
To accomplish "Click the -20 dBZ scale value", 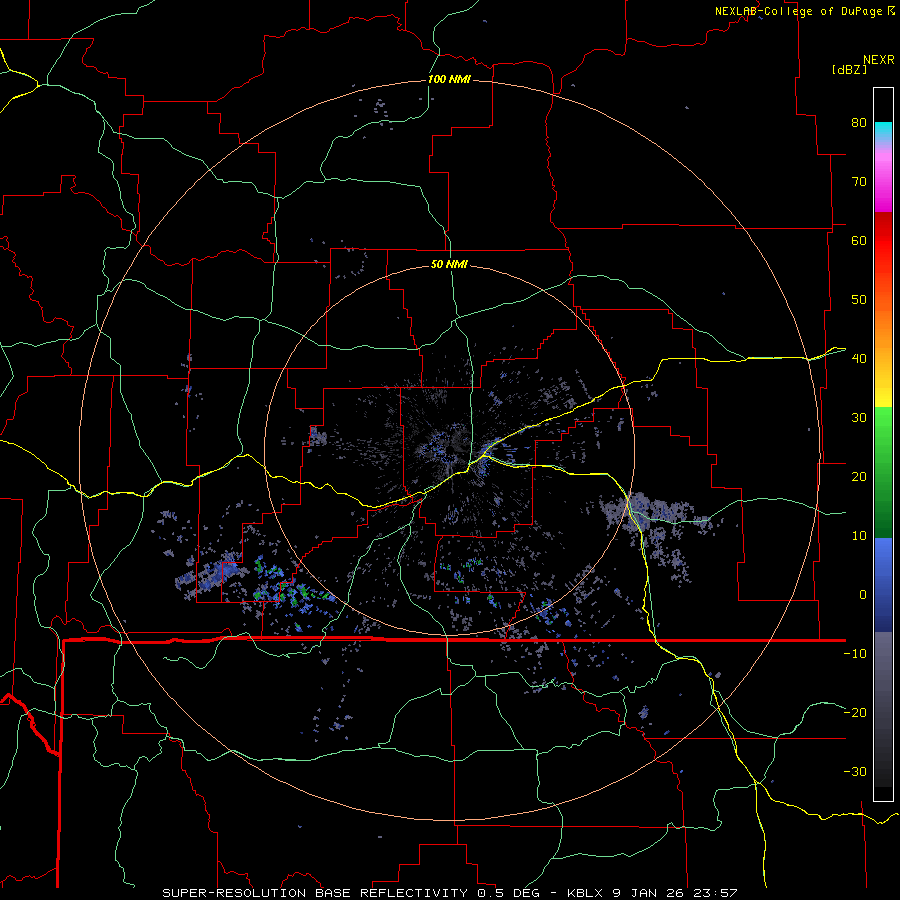I will point(855,712).
